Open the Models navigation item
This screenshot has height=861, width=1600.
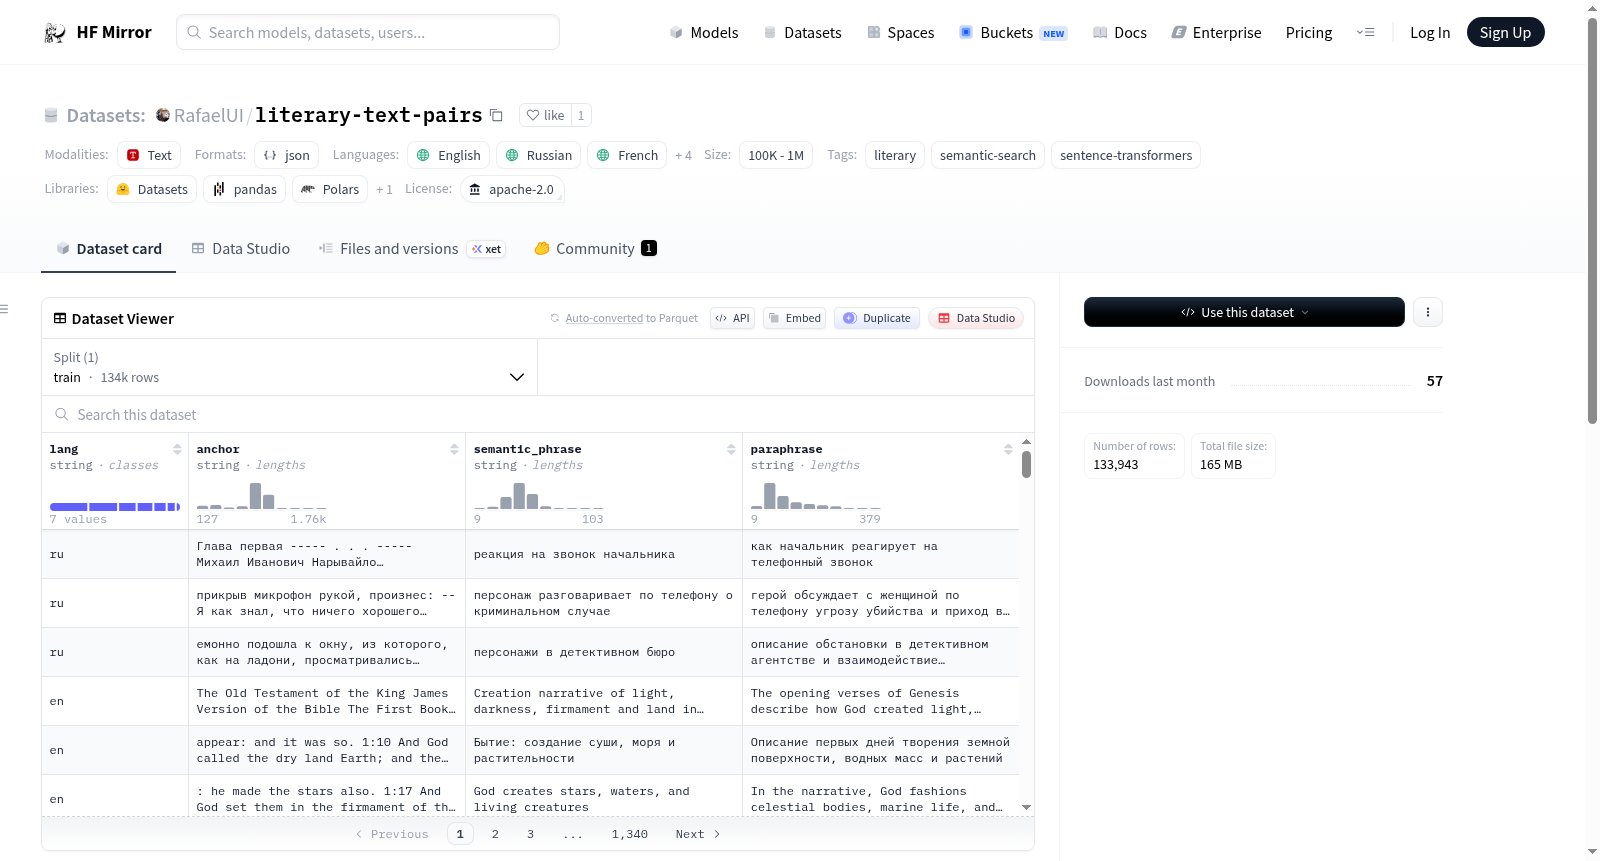click(x=704, y=33)
